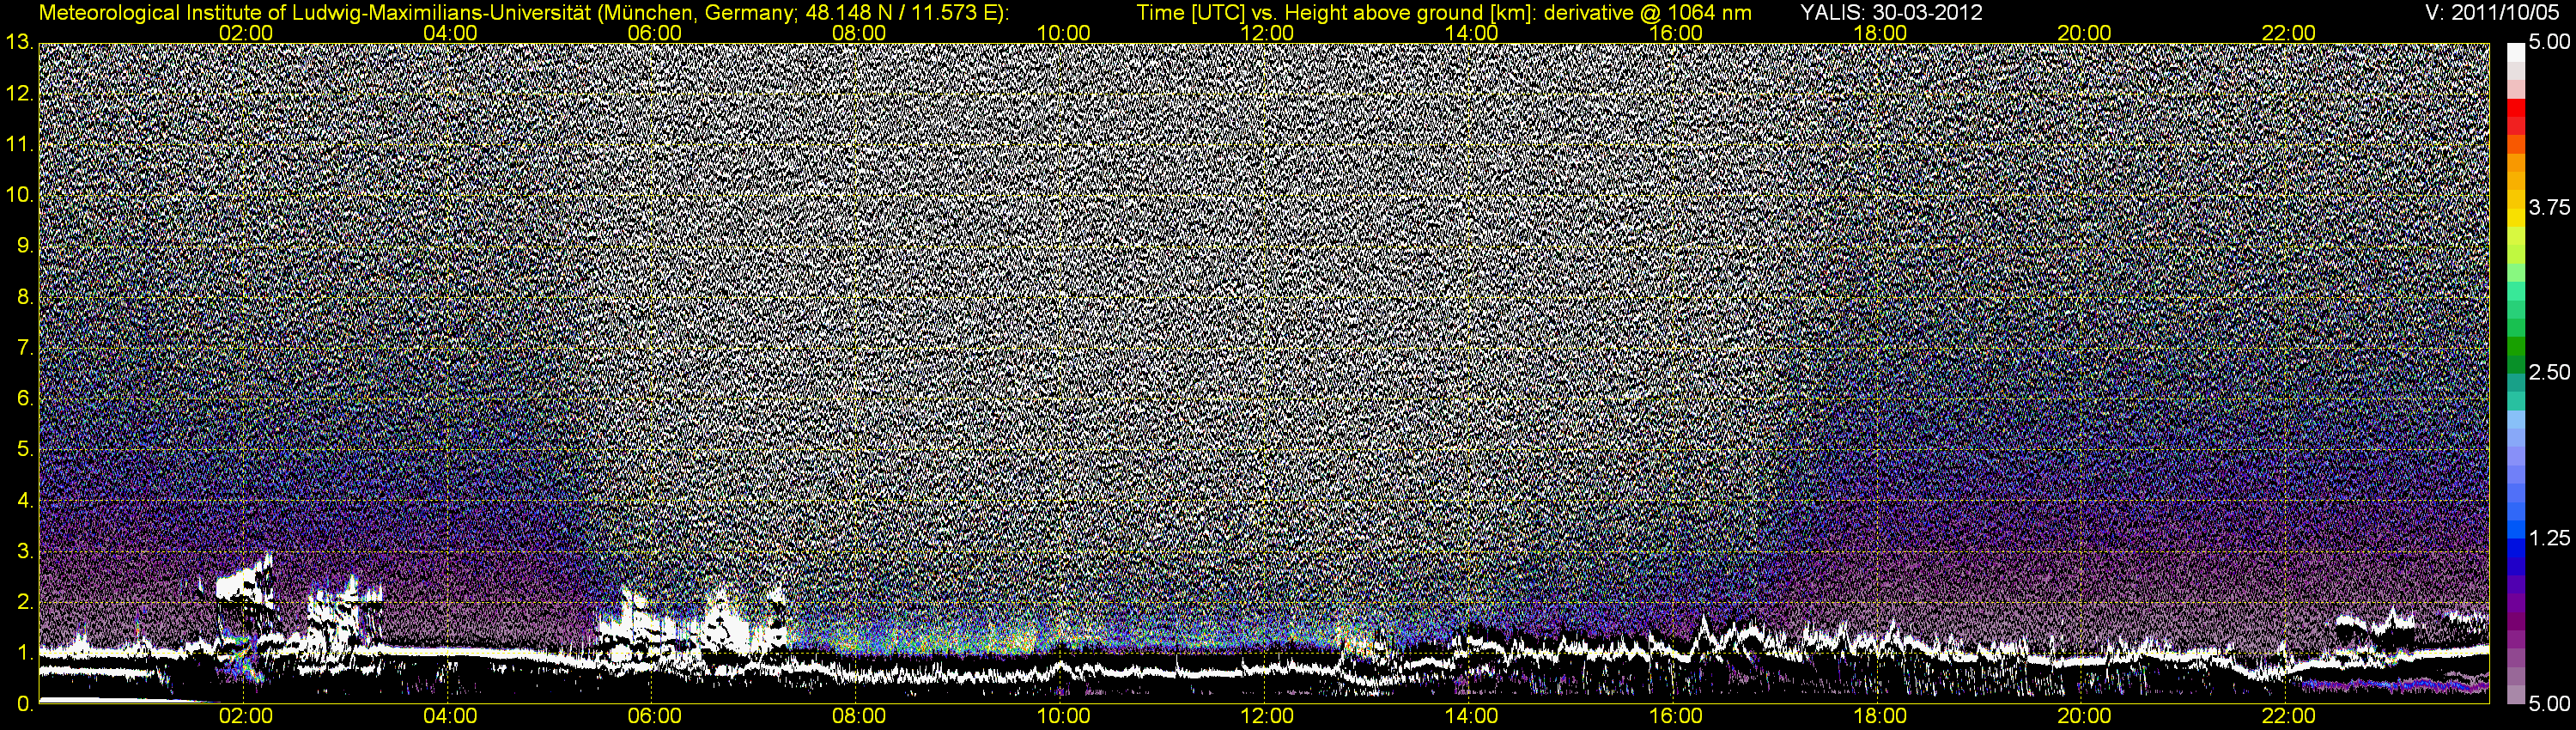The width and height of the screenshot is (2576, 730).
Task: Click 10:00 on the top time axis
Action: click(x=1063, y=33)
